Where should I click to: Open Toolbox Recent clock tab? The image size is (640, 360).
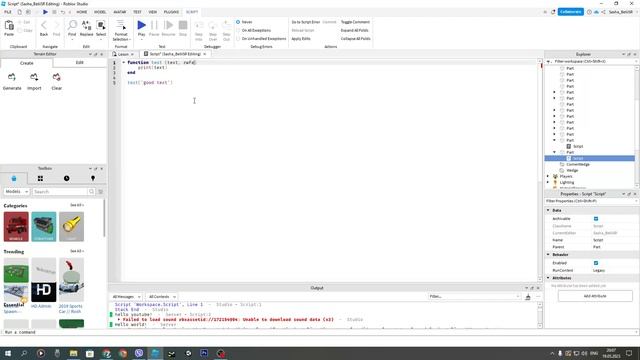click(66, 178)
